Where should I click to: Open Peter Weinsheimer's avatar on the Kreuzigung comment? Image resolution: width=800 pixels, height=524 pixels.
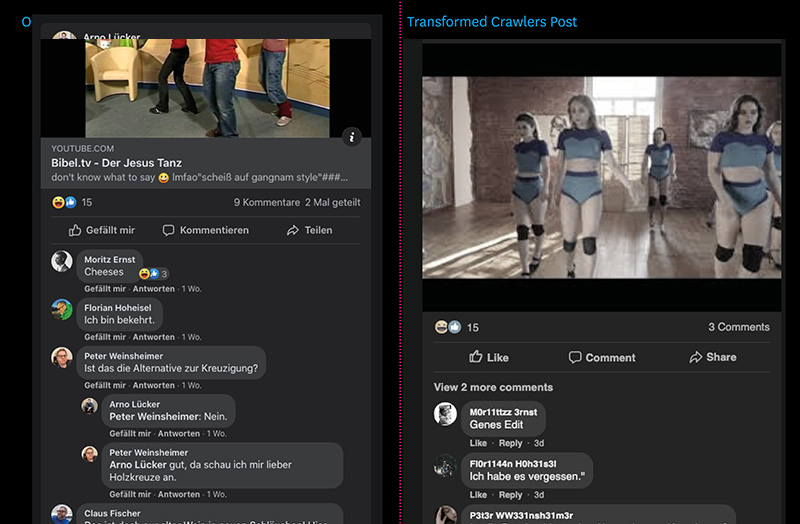click(x=62, y=358)
